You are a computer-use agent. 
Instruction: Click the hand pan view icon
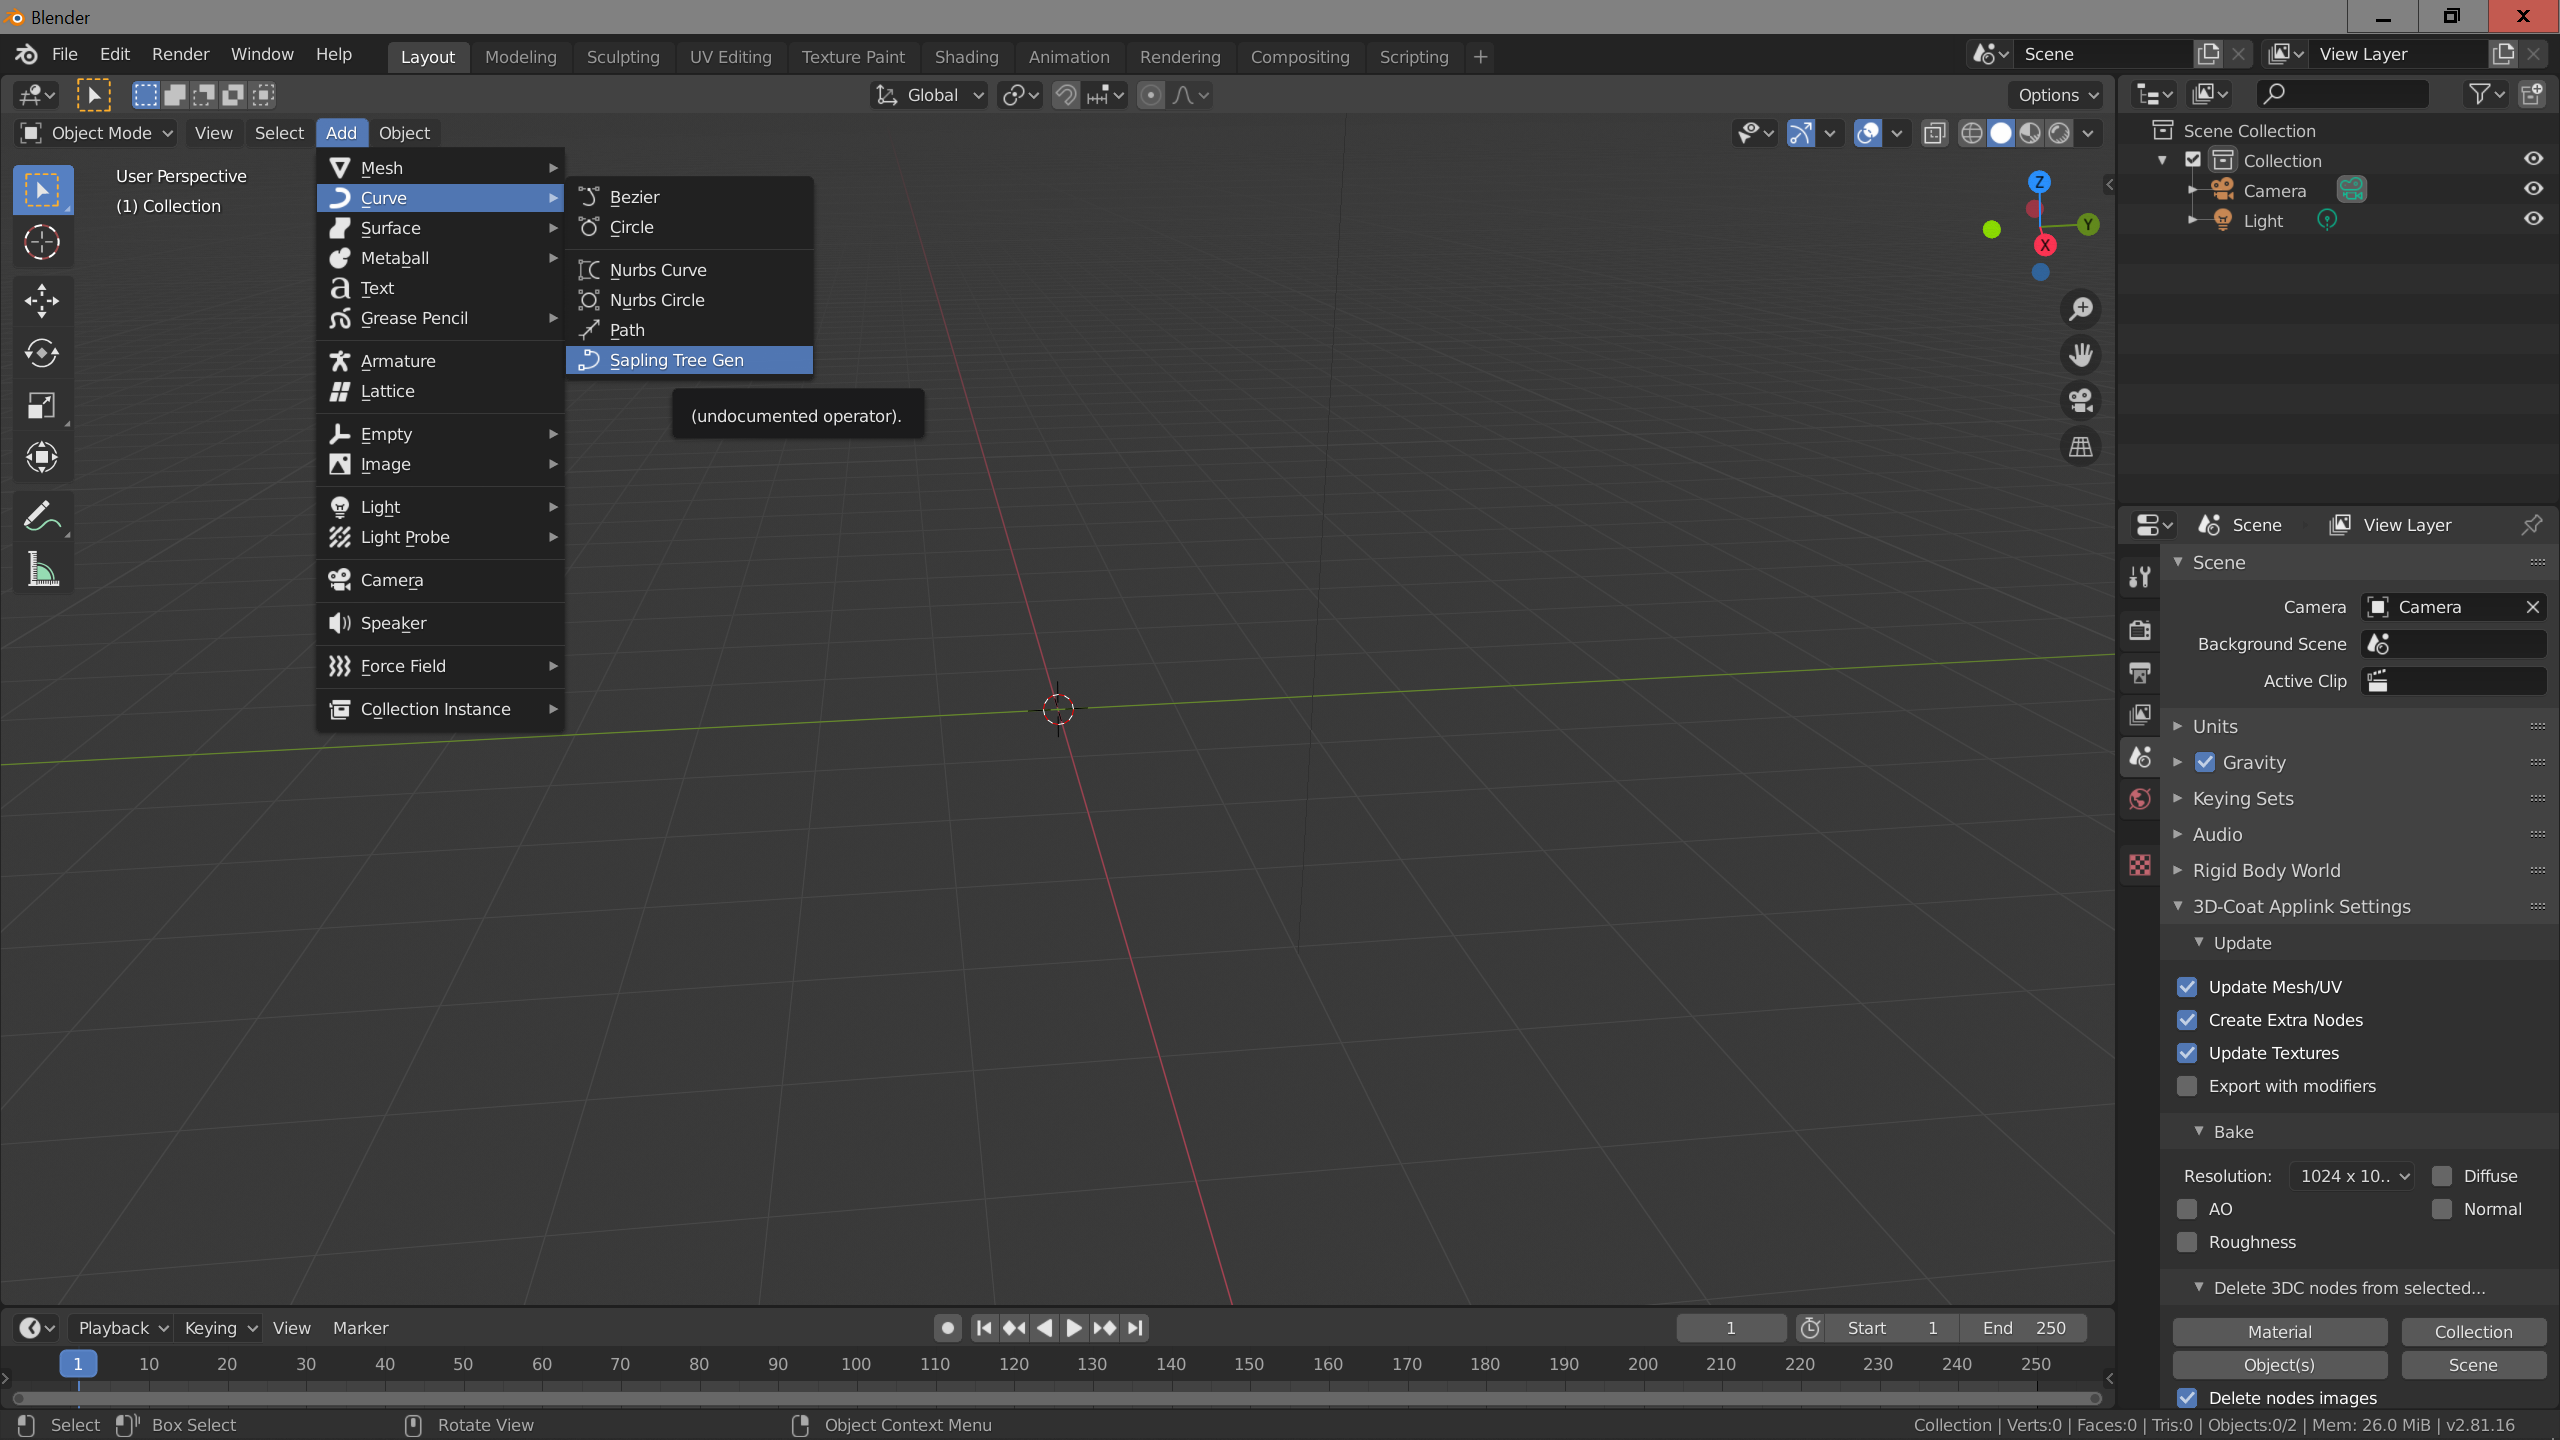[2081, 355]
